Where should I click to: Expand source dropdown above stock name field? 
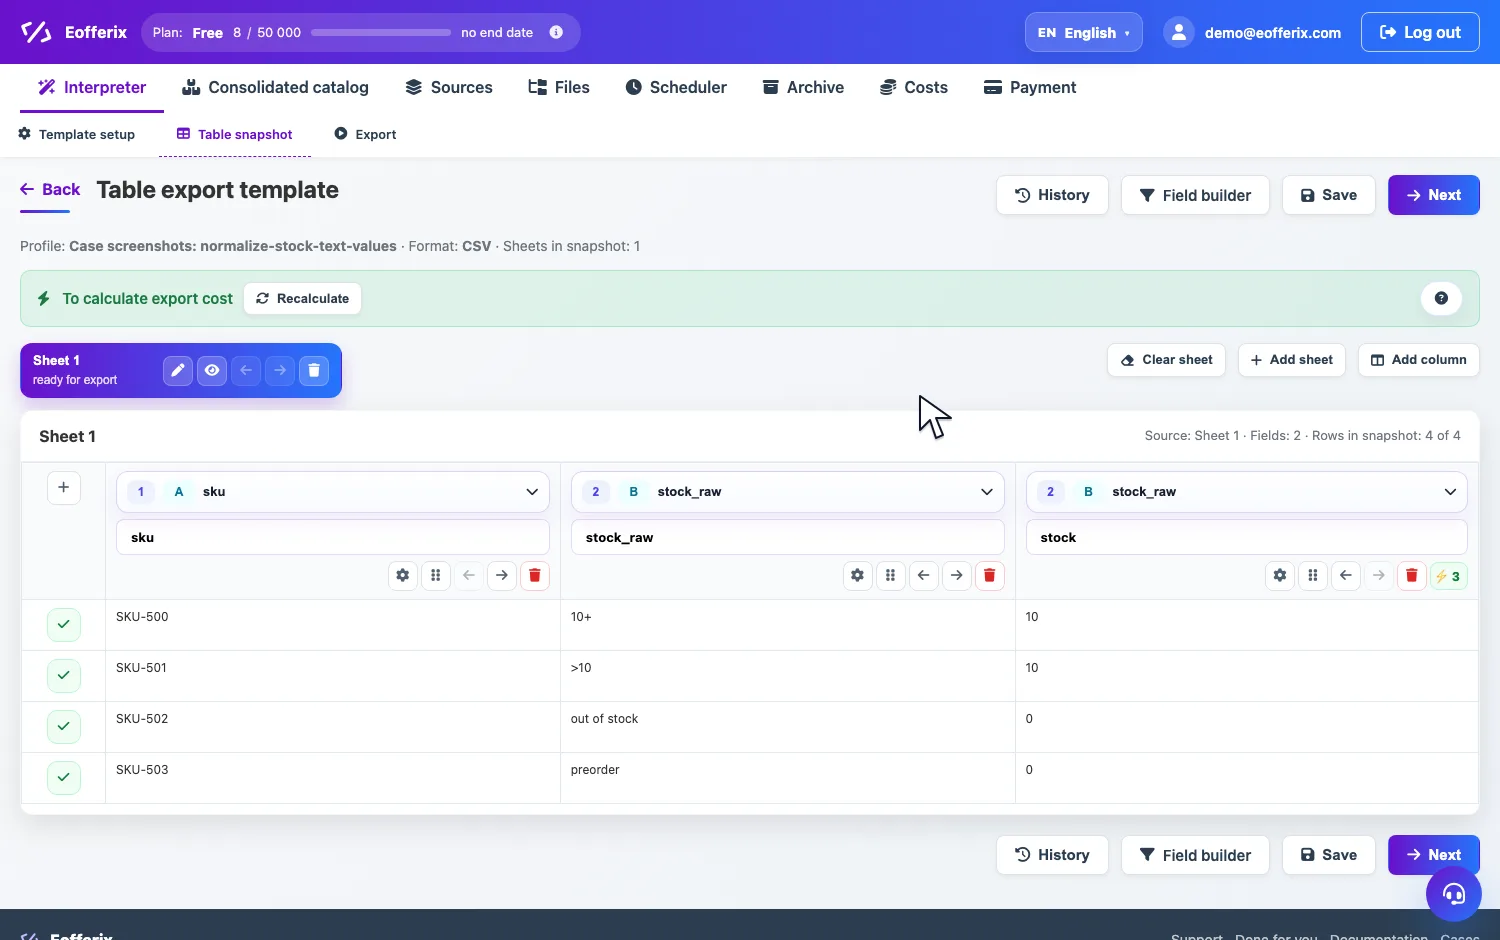[x=1247, y=491]
